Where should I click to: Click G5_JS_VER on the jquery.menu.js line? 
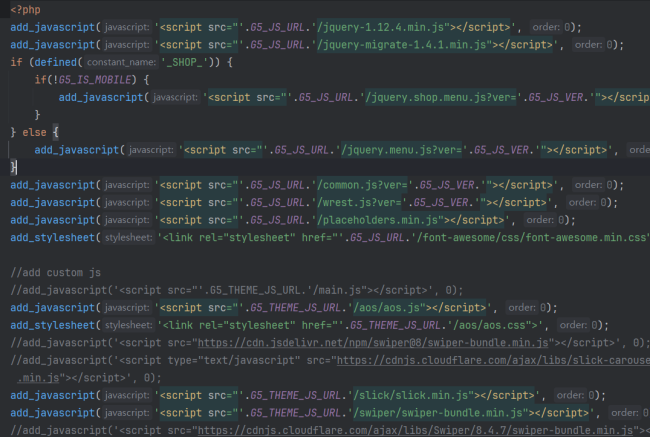[x=501, y=150]
